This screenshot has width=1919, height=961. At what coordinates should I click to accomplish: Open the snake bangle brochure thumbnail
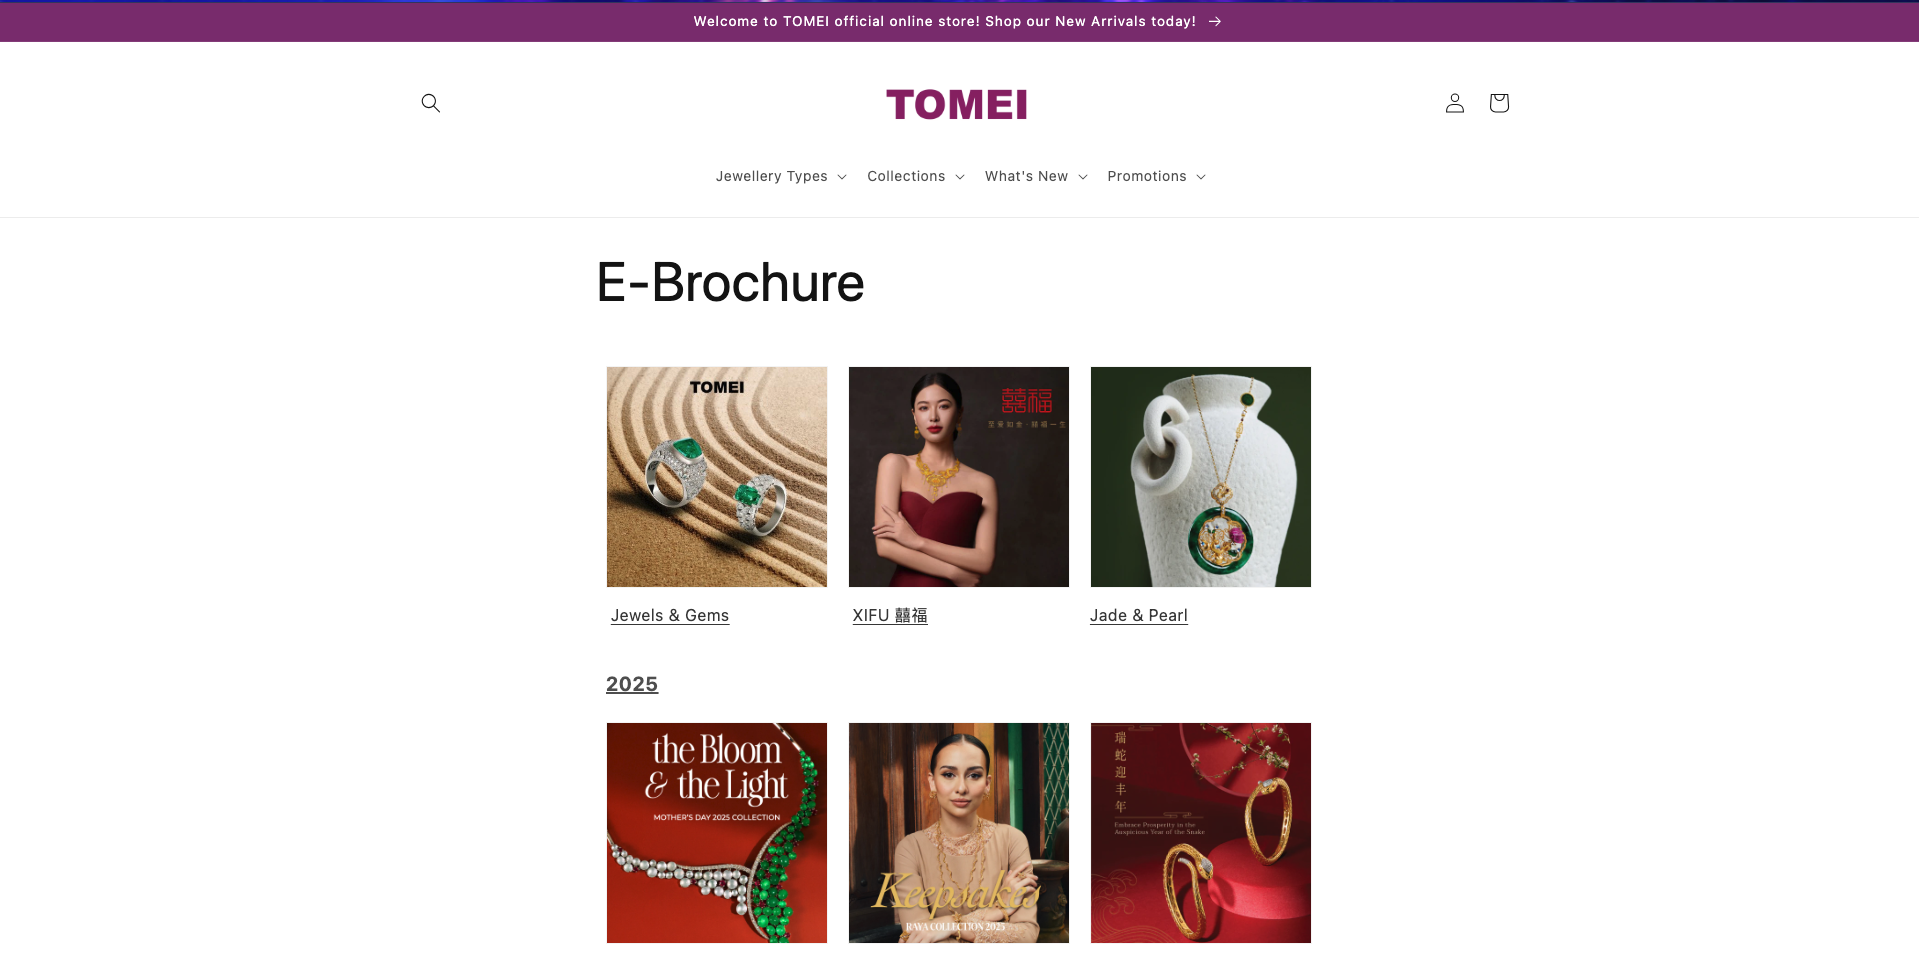point(1201,833)
